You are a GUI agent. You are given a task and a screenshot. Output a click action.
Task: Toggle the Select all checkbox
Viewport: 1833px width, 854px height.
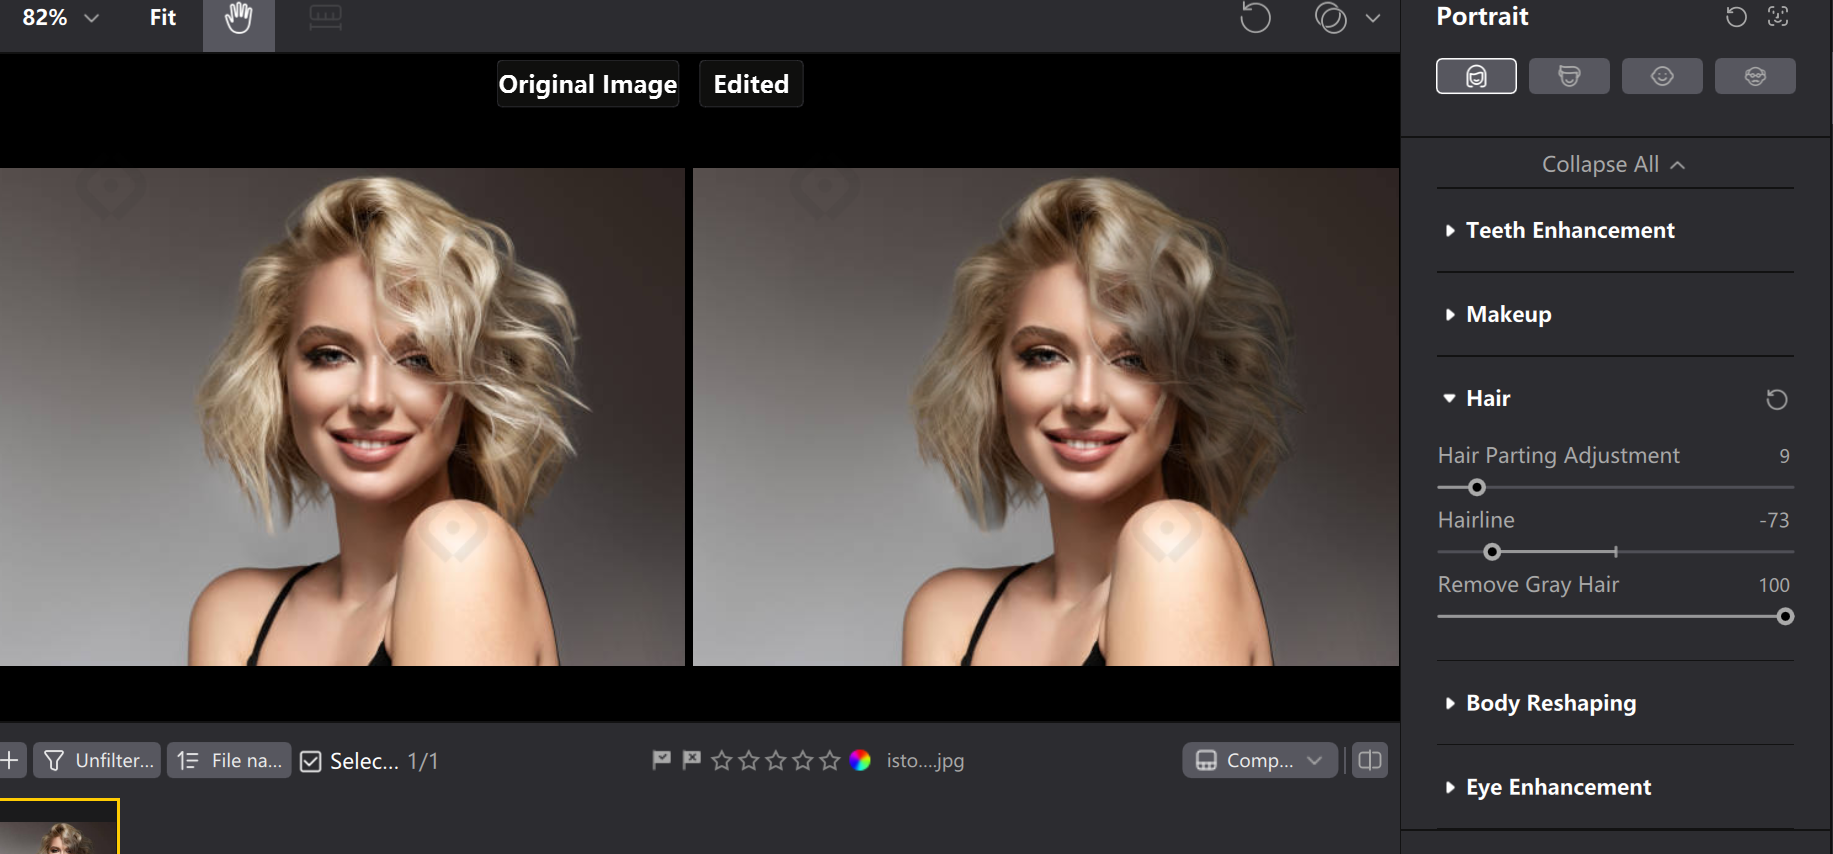311,762
